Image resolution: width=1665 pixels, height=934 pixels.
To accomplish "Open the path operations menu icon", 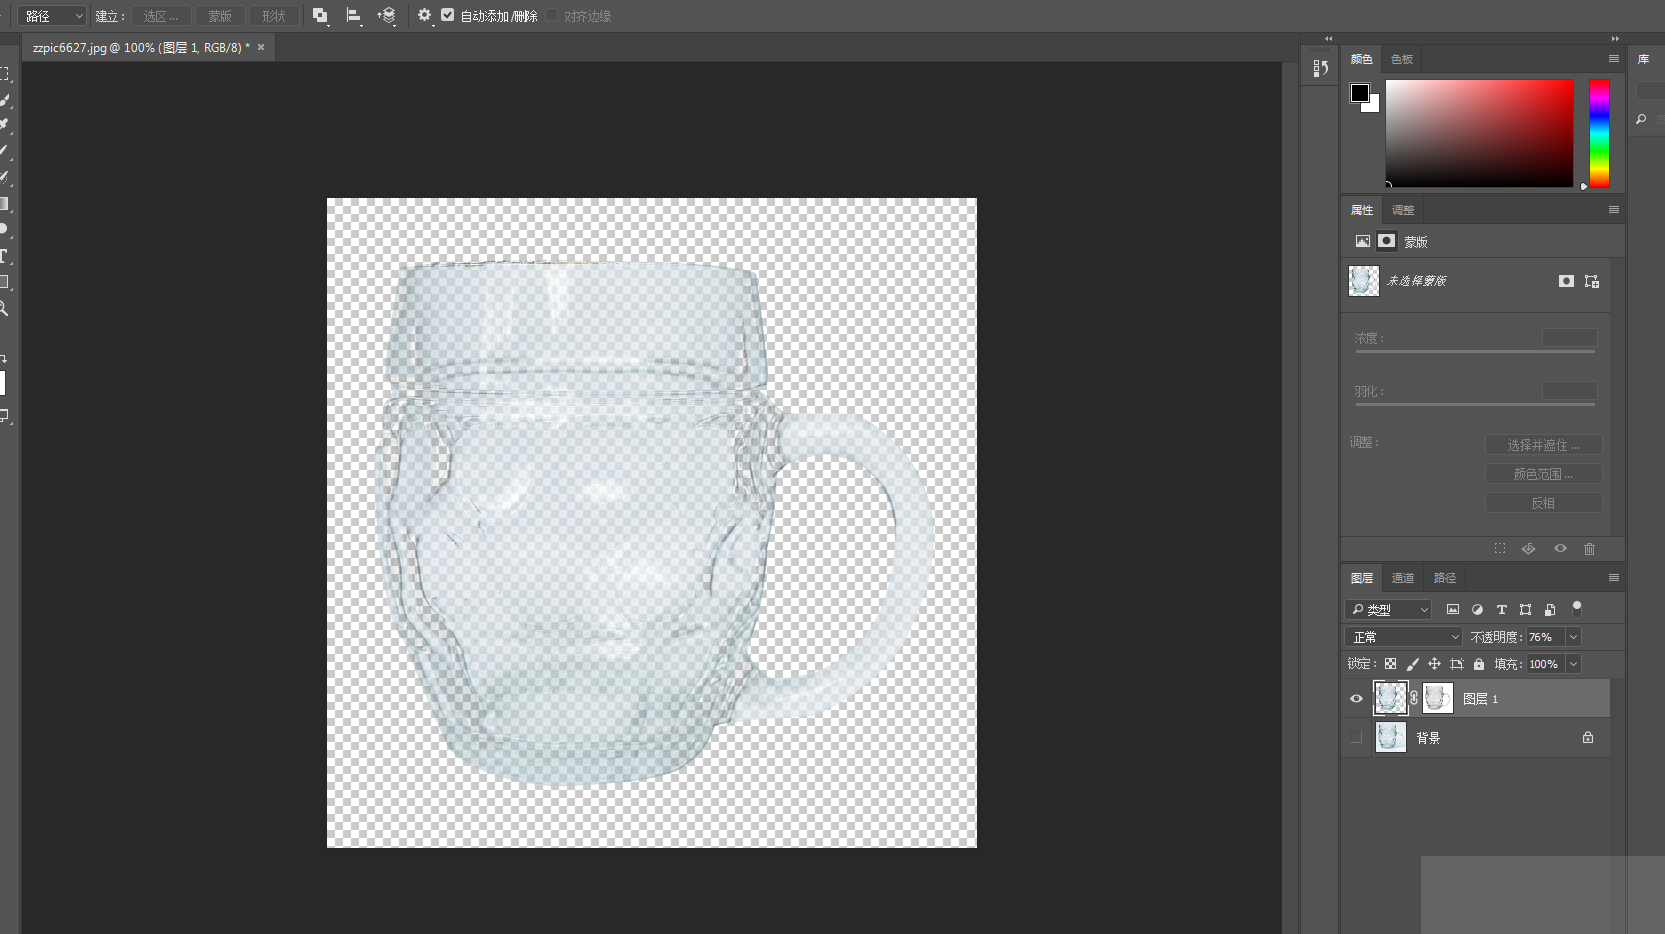I will (320, 16).
